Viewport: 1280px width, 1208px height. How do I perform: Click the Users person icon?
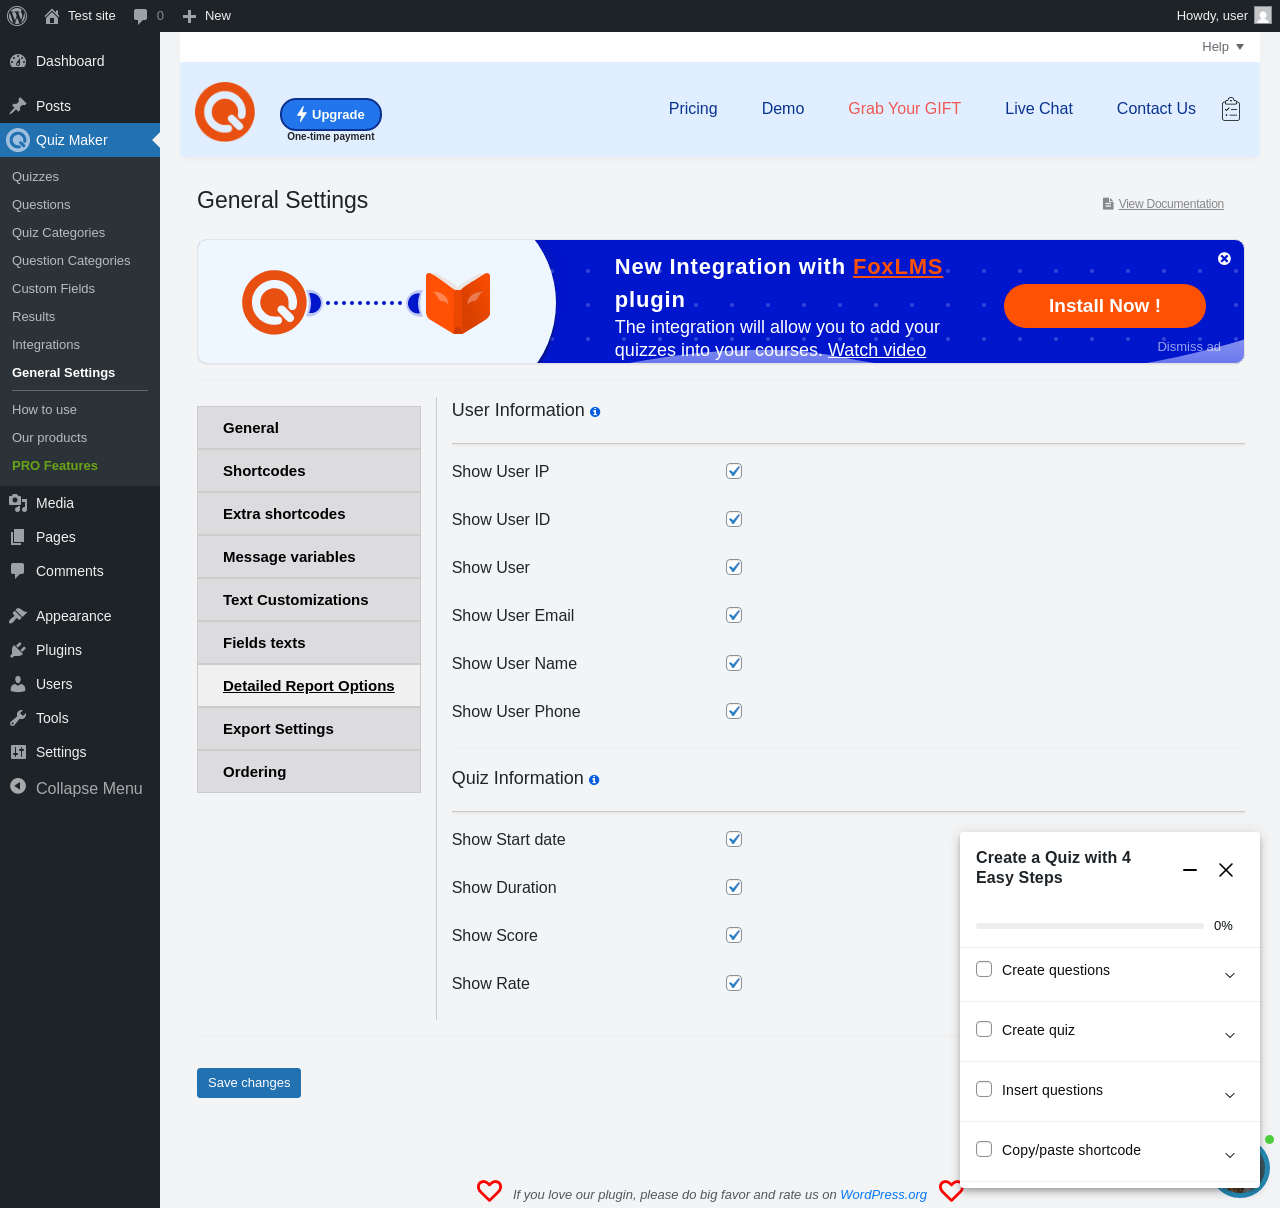[x=18, y=684]
